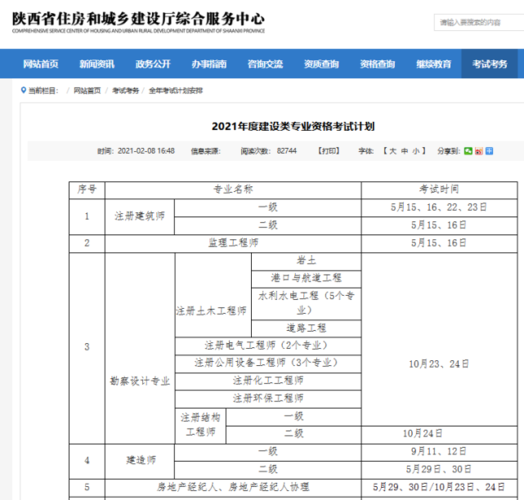Click the 建造师 table cell
This screenshot has height=500, width=524.
coord(140,461)
